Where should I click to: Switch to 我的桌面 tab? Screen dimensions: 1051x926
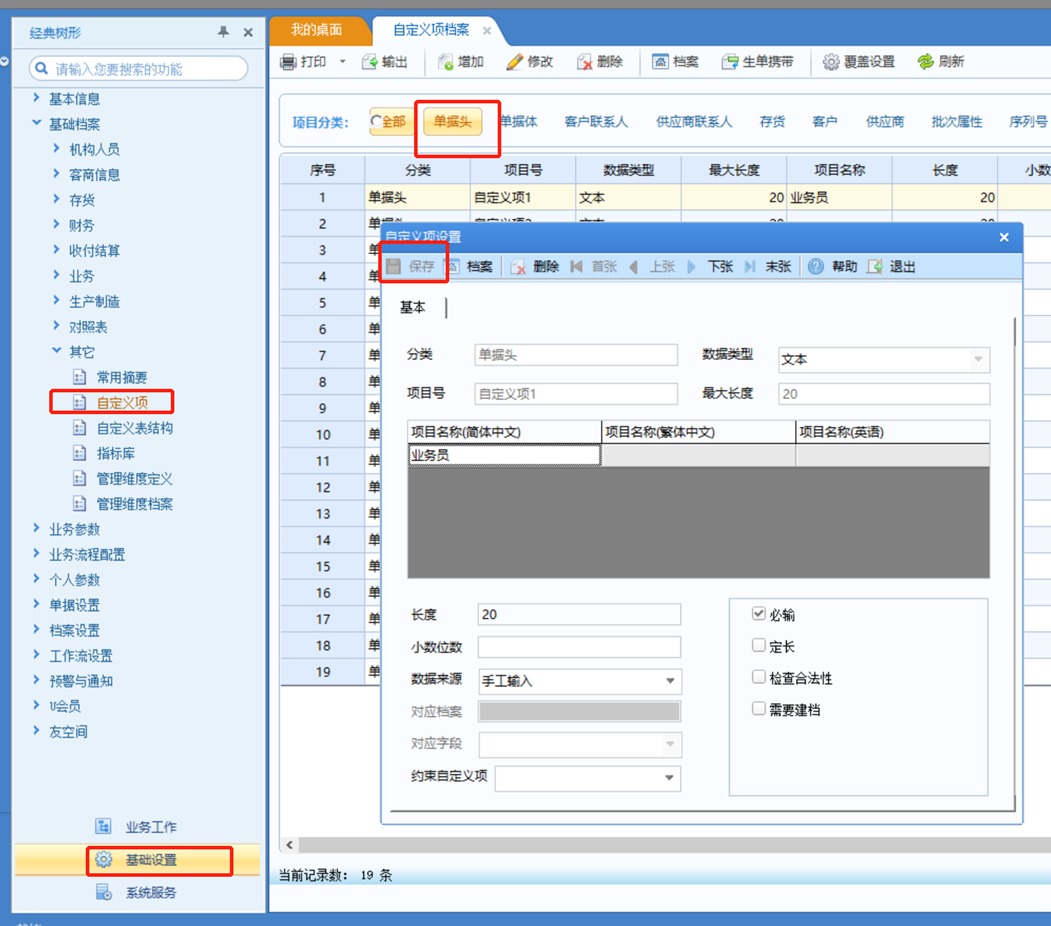click(316, 29)
